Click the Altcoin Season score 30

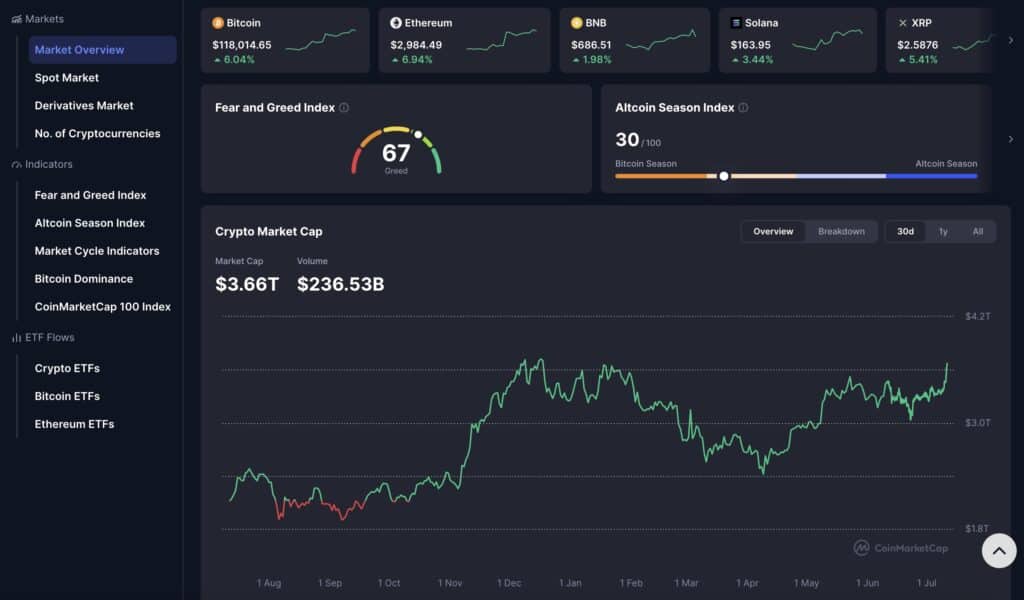coord(627,140)
